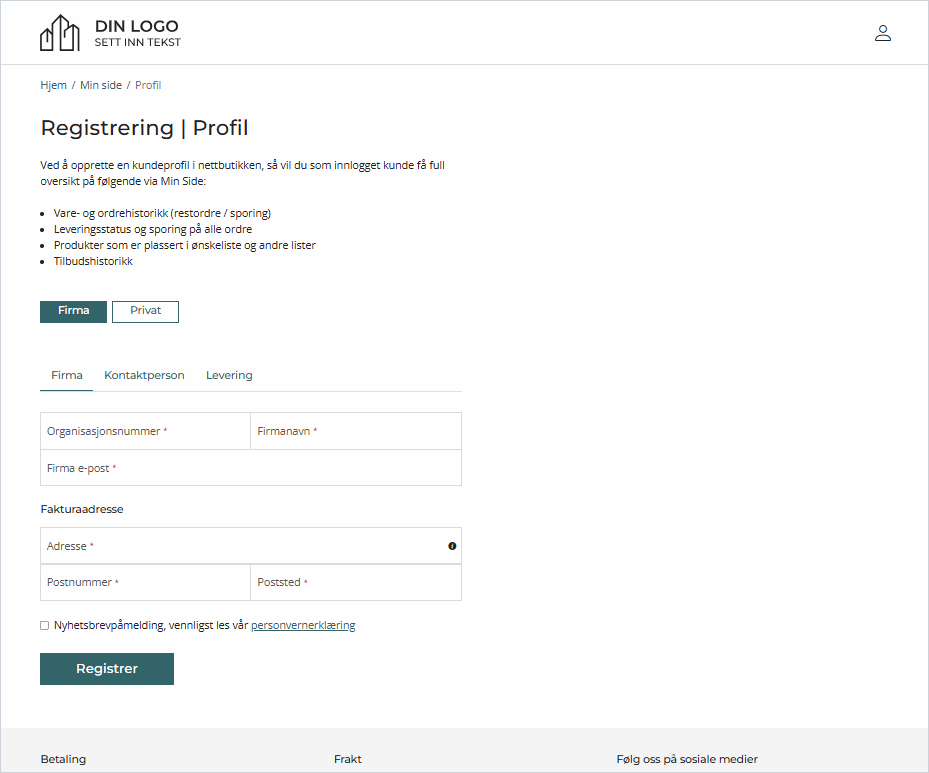
Task: Enable the newsletter signup checkbox
Action: tap(44, 626)
